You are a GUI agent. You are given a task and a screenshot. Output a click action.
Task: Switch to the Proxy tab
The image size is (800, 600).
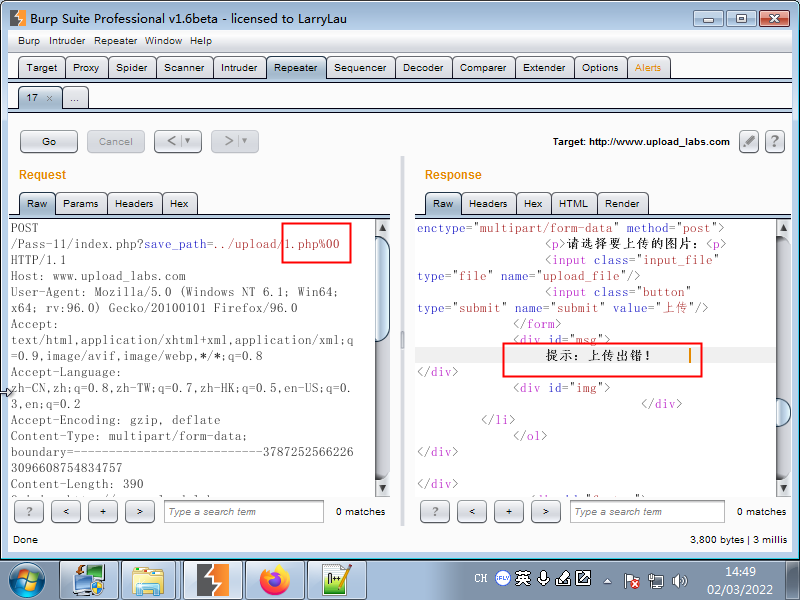[86, 67]
